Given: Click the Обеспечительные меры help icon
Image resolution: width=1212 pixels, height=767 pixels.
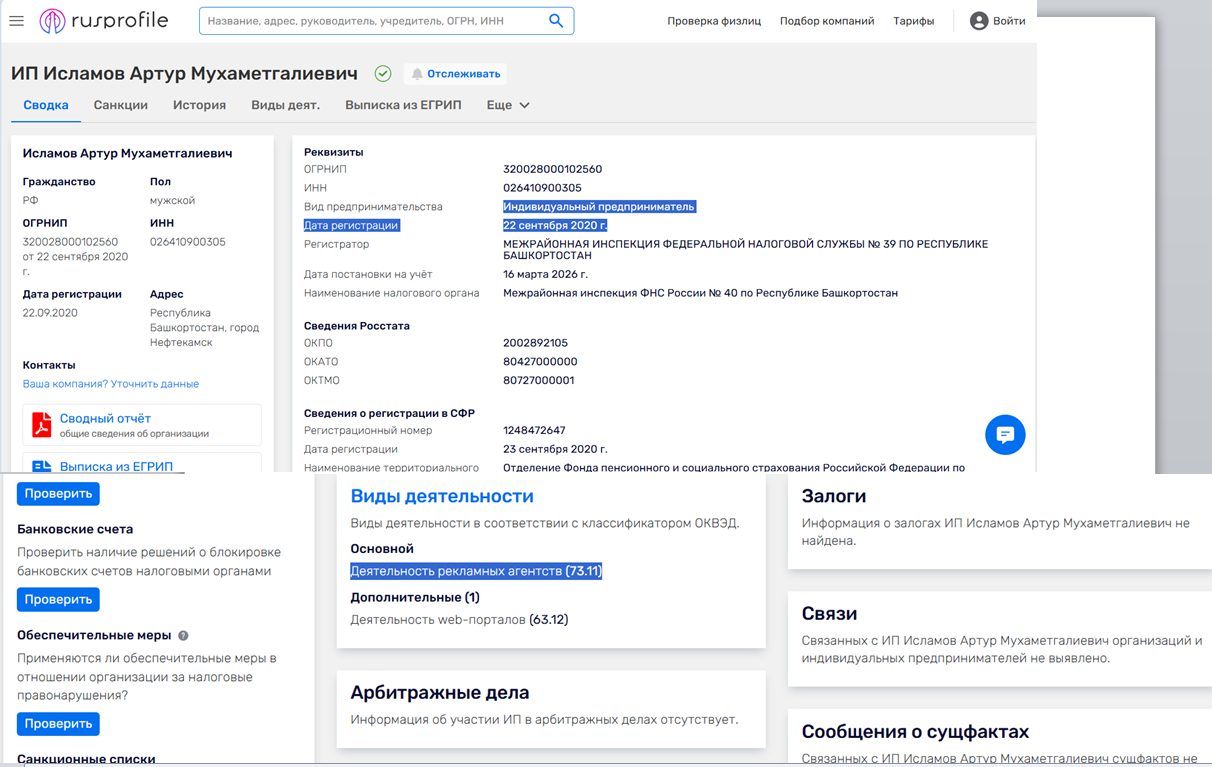Looking at the screenshot, I should point(183,635).
